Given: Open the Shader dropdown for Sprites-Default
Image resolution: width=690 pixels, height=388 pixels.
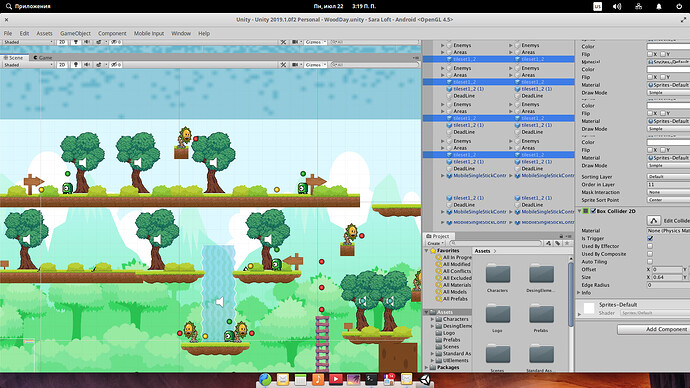Looking at the screenshot, I should [655, 313].
